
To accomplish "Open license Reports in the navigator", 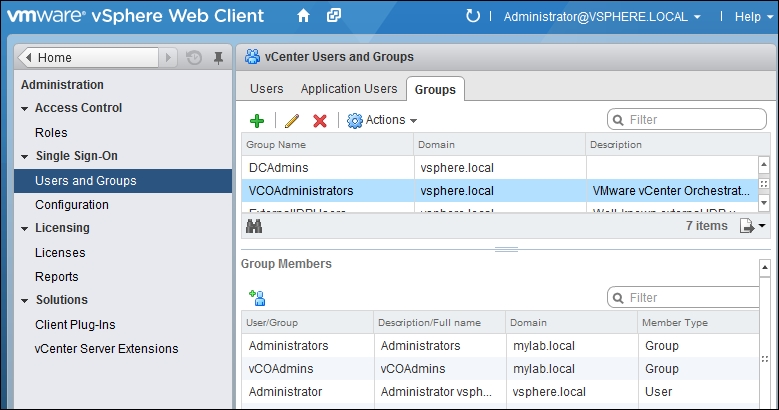I will pos(57,277).
